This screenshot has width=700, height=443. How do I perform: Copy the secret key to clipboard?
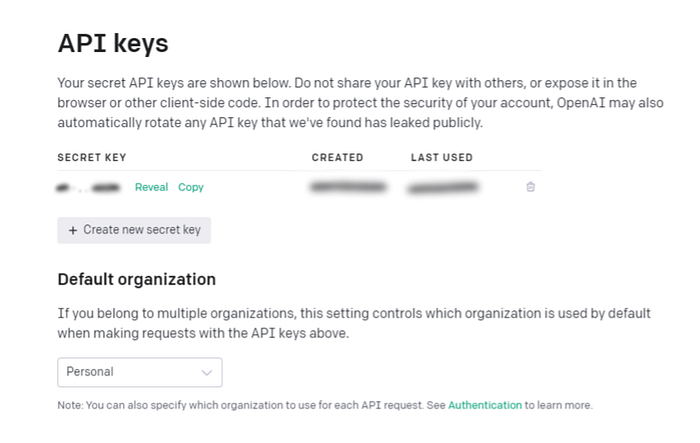(191, 187)
